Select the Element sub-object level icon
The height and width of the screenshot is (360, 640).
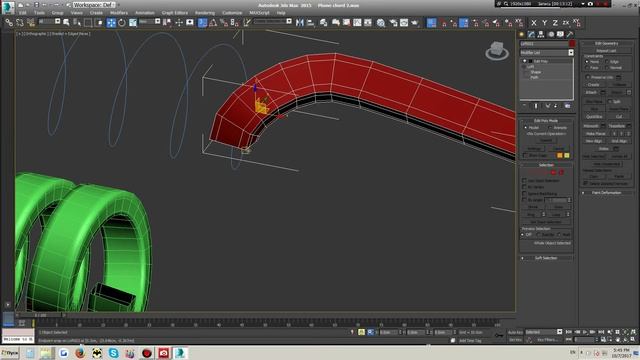[x=561, y=172]
